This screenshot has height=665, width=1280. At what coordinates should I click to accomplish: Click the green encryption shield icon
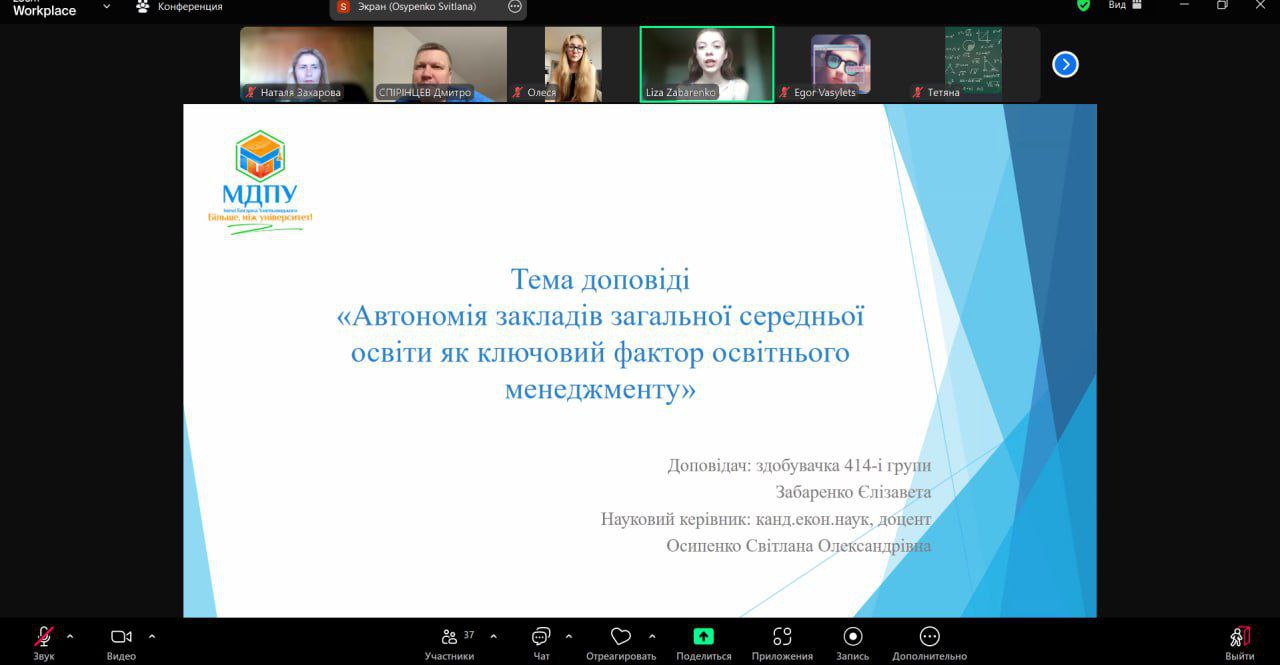pyautogui.click(x=1083, y=5)
